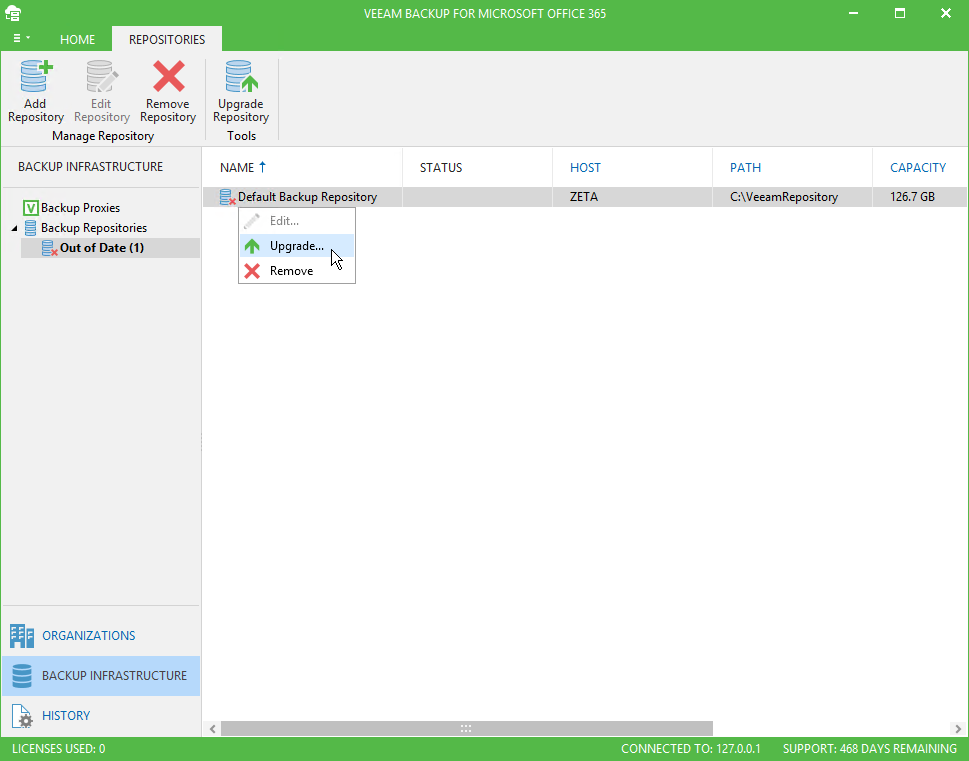Screen dimensions: 969x761
Task: Choose Edit... in the context menu
Action: (x=297, y=221)
